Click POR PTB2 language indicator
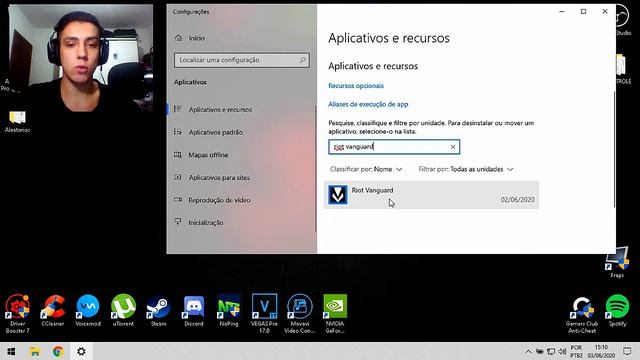Image resolution: width=640 pixels, height=360 pixels. (x=576, y=351)
